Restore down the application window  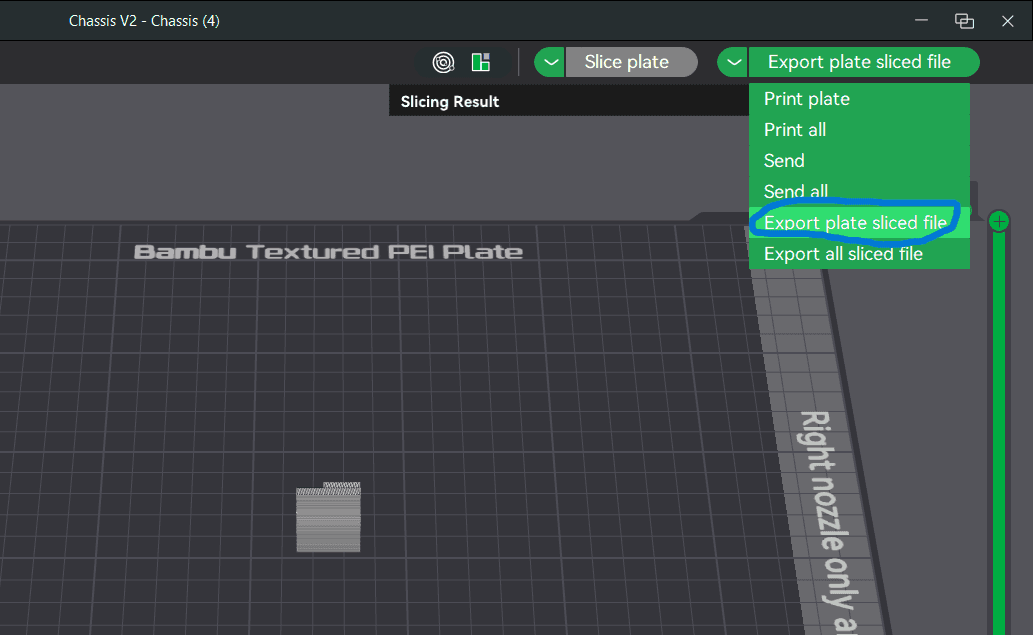pyautogui.click(x=964, y=21)
